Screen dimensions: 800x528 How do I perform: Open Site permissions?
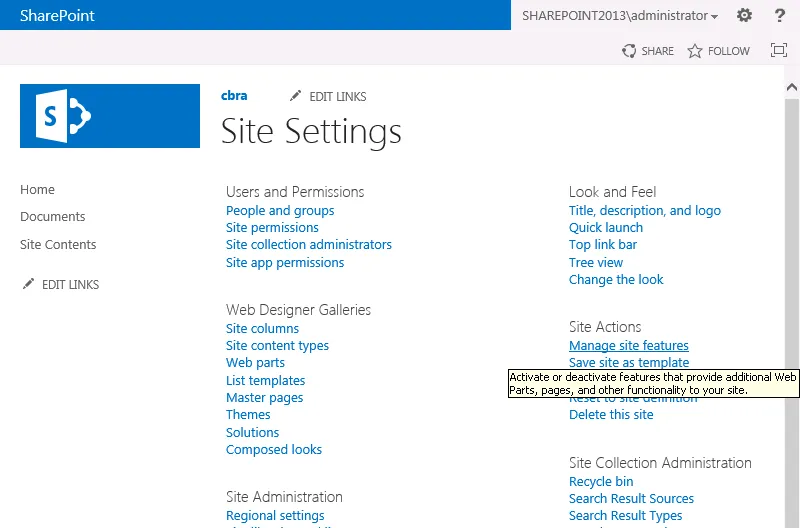point(272,228)
